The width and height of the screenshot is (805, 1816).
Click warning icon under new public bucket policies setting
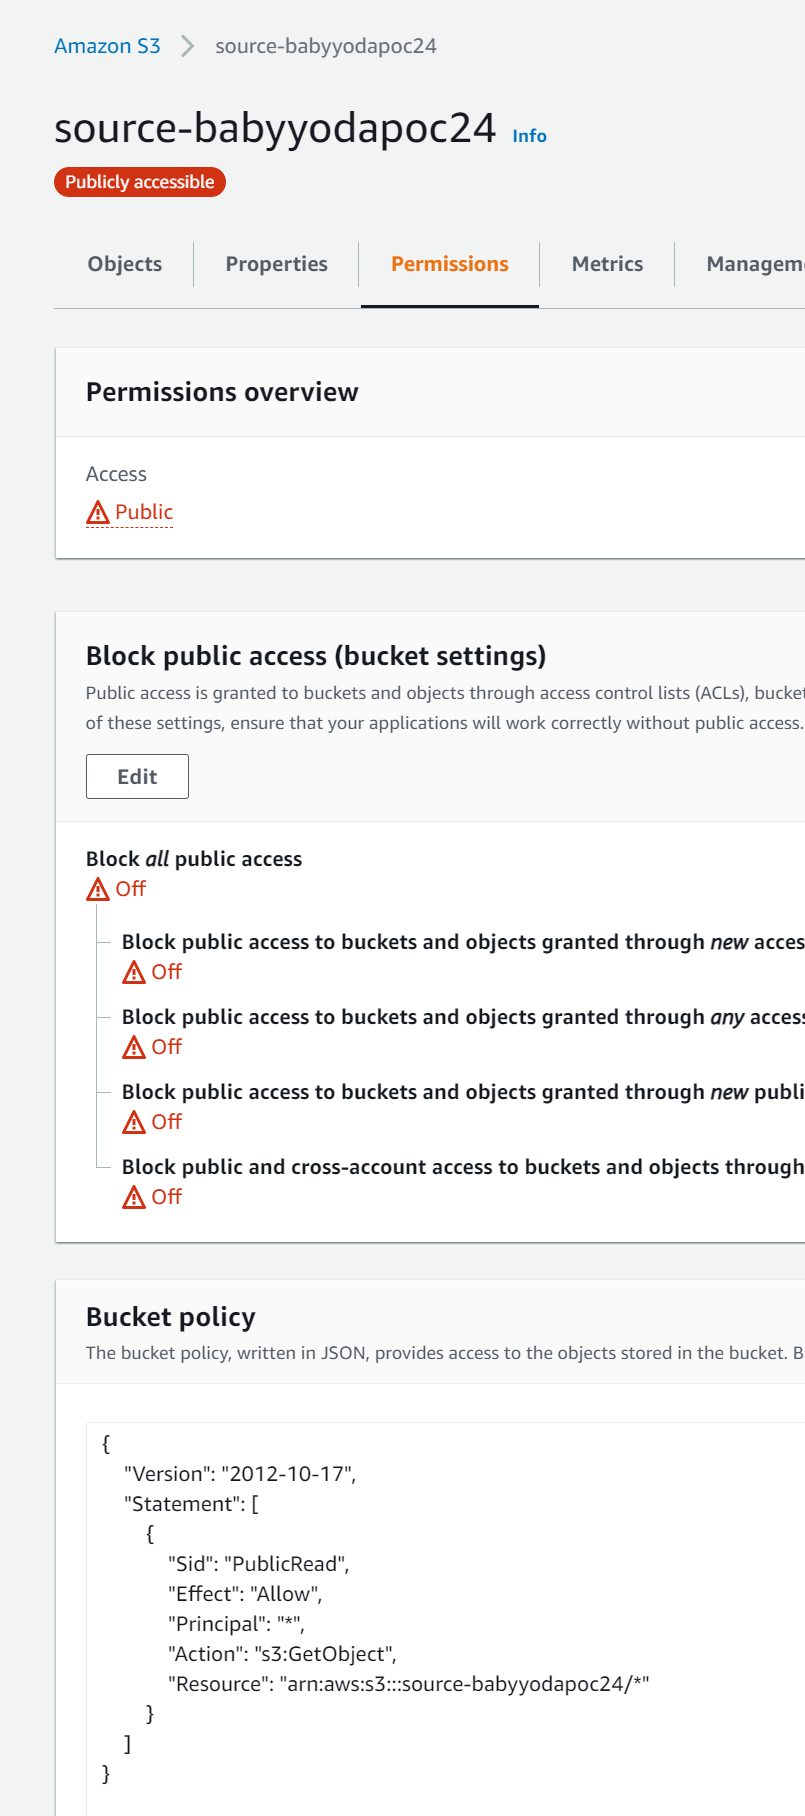(x=134, y=1122)
